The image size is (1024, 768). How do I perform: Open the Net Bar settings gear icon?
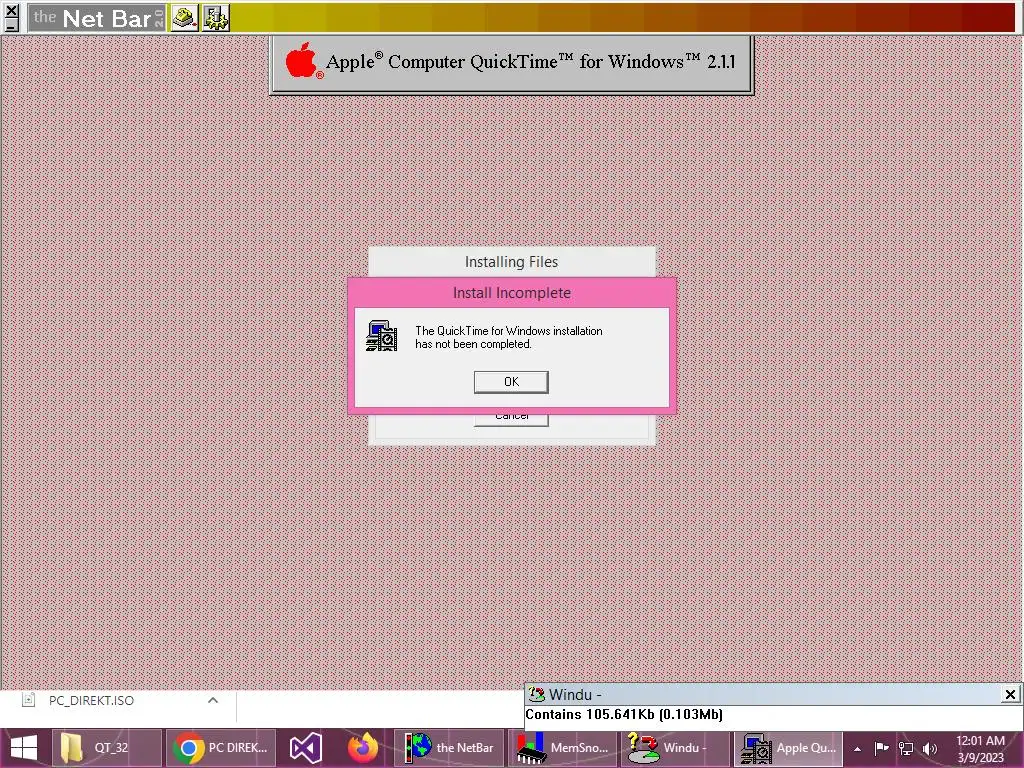click(216, 18)
